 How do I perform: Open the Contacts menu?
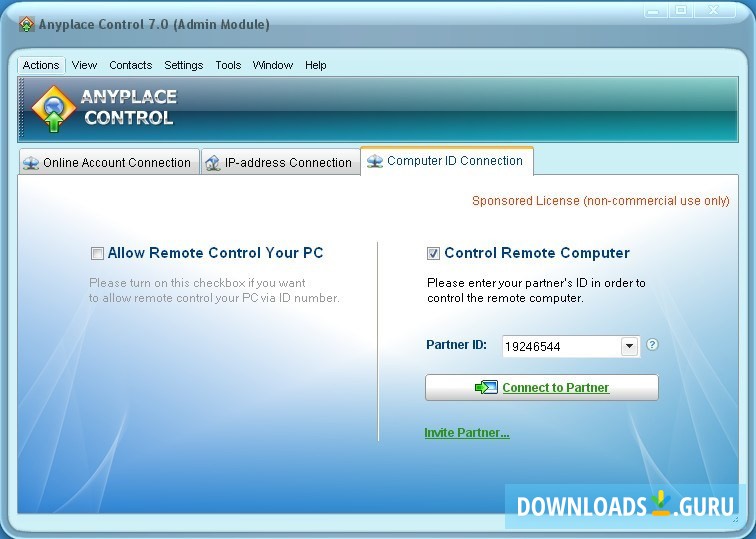pos(130,65)
